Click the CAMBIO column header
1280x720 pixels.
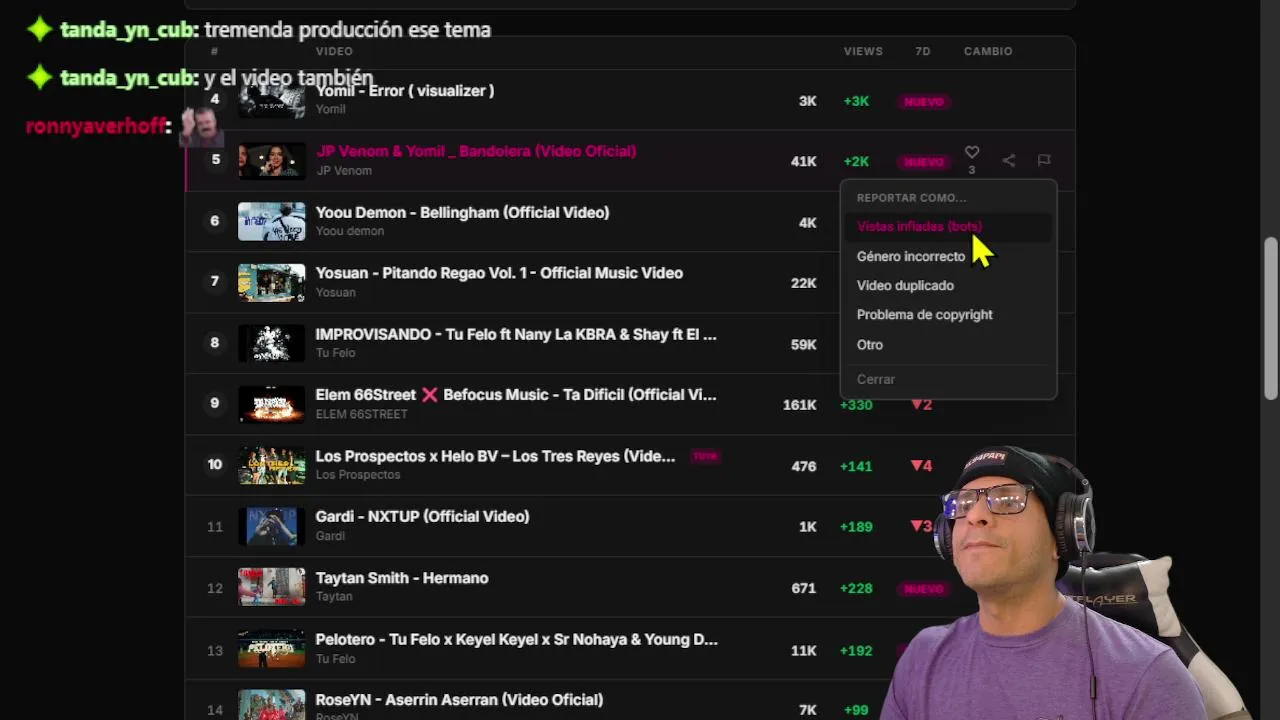coord(987,51)
